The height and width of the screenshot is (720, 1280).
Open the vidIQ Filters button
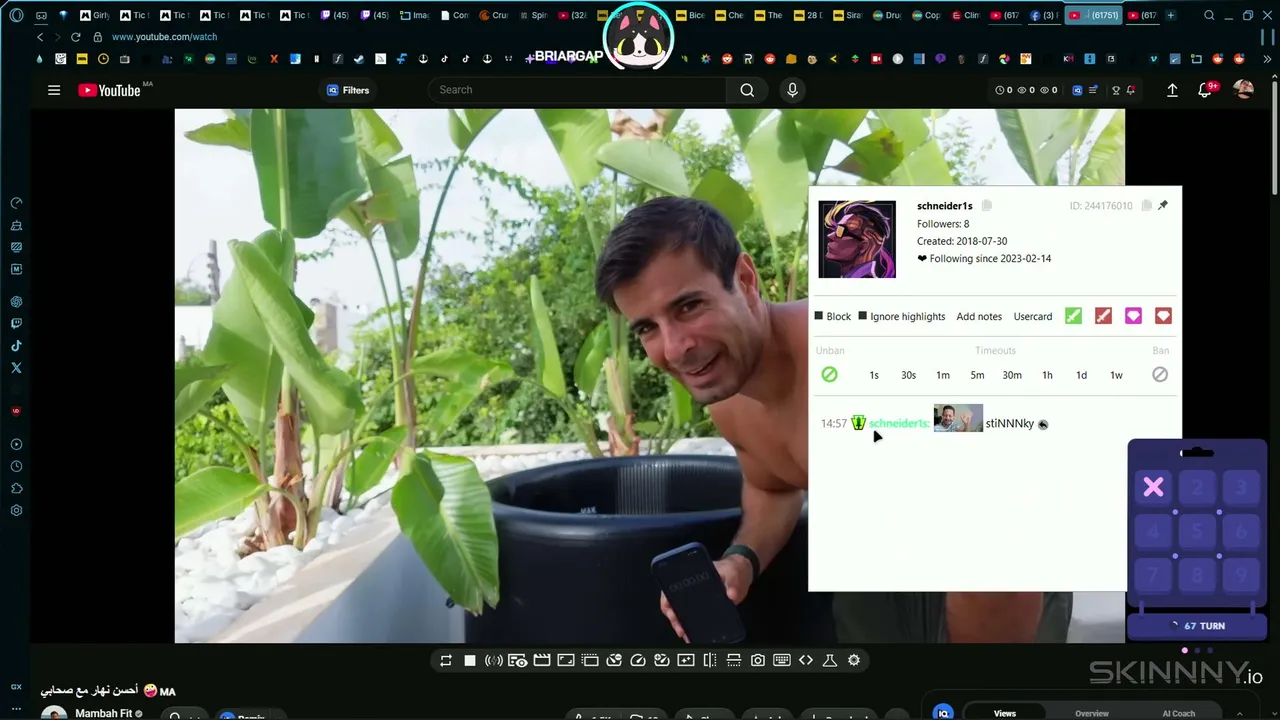click(348, 90)
